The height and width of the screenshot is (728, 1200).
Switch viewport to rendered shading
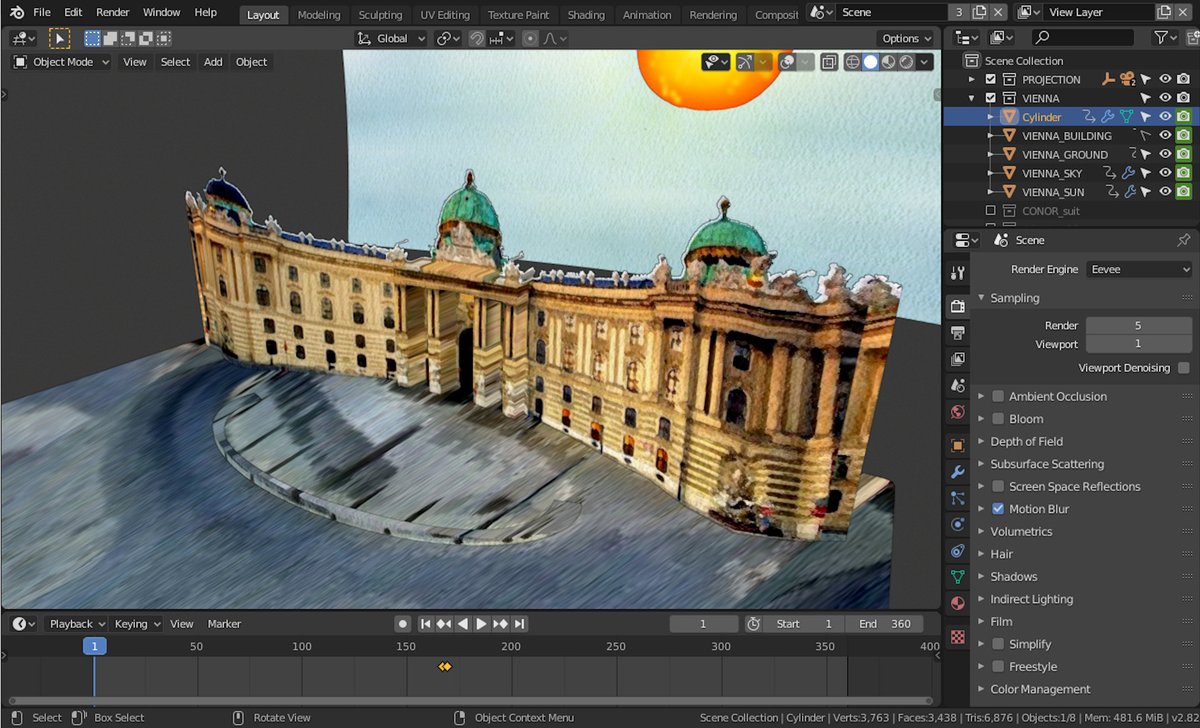[906, 62]
